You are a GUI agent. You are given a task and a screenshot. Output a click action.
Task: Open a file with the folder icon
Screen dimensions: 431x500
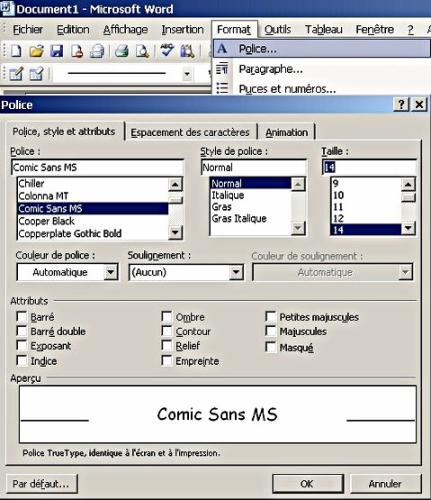click(x=36, y=51)
